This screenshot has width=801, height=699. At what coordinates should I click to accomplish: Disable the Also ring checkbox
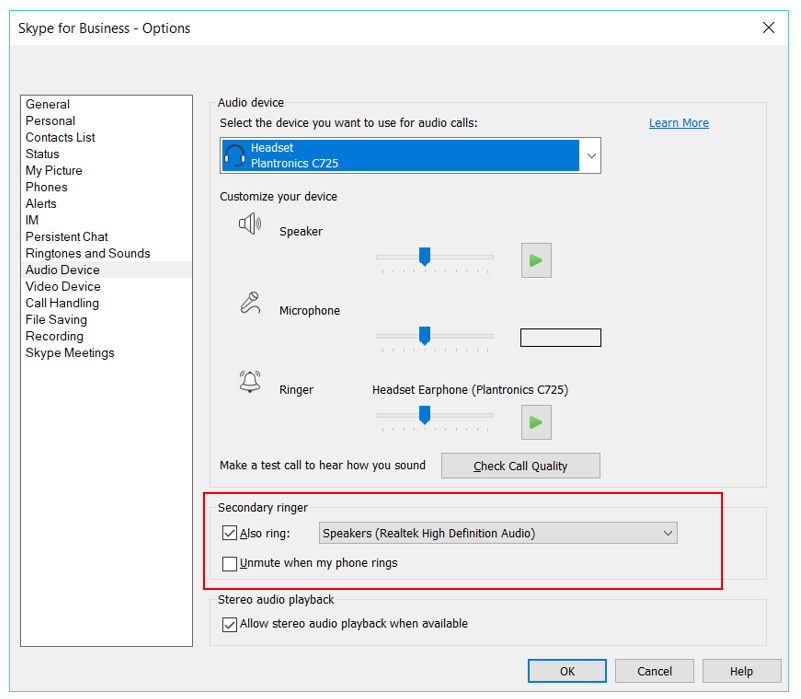coord(230,534)
